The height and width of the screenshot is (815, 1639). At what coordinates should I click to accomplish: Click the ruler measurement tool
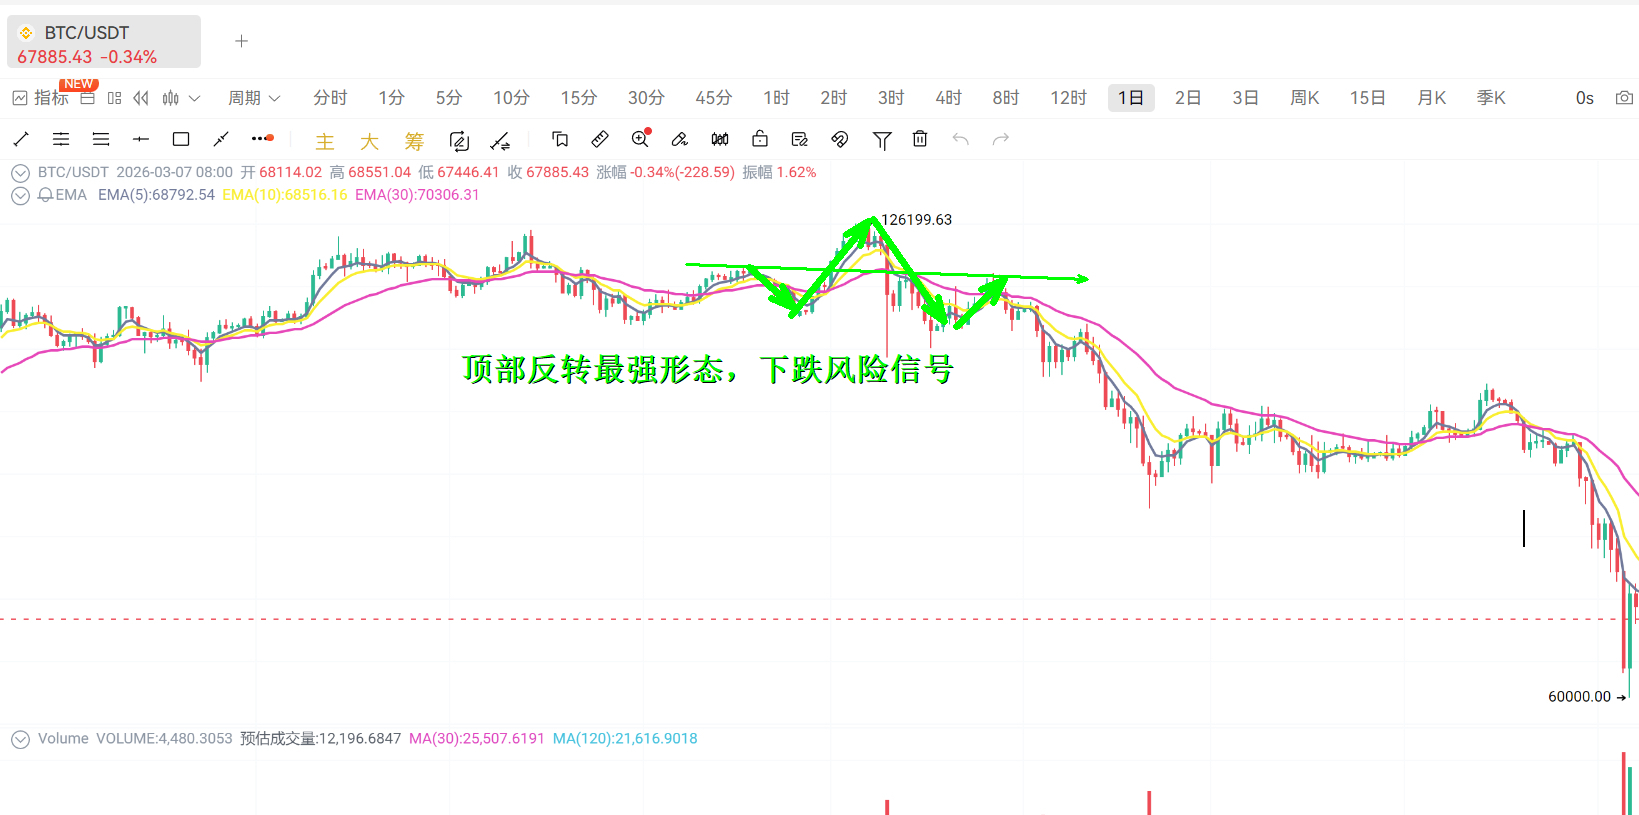click(600, 139)
